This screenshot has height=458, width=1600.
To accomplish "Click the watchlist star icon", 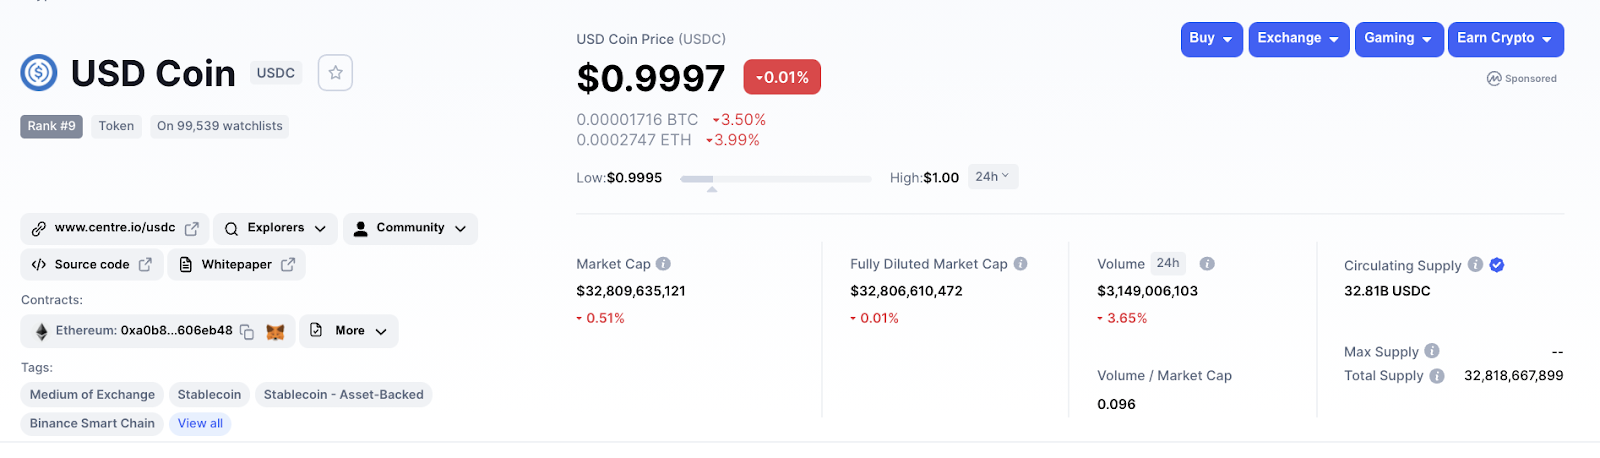I will coord(335,73).
